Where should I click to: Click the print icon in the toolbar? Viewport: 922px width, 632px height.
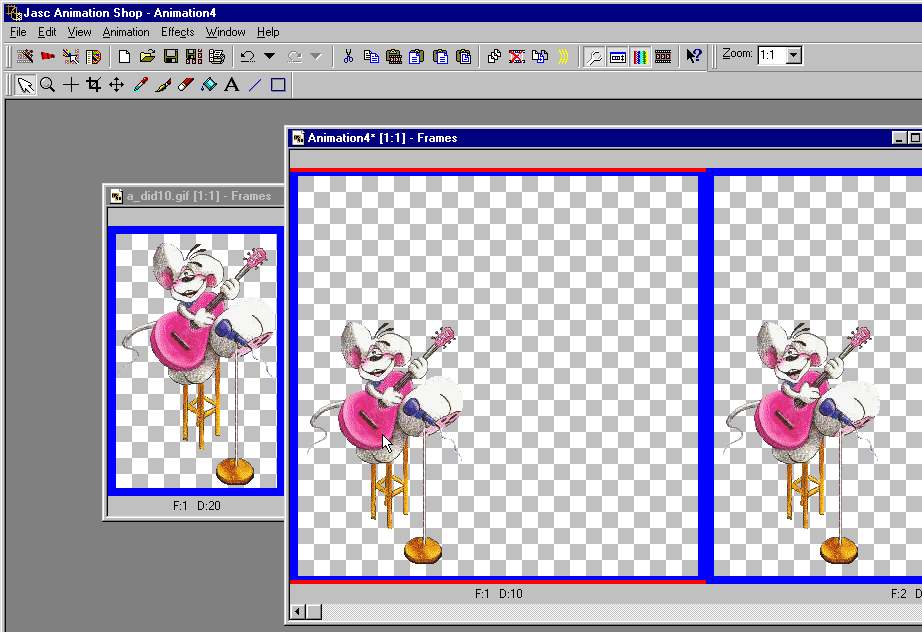click(216, 56)
